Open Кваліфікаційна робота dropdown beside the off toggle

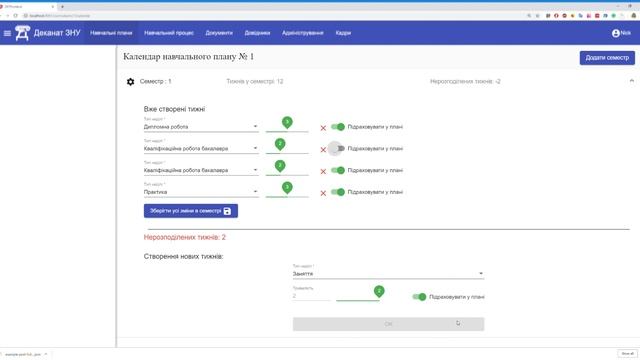point(201,149)
